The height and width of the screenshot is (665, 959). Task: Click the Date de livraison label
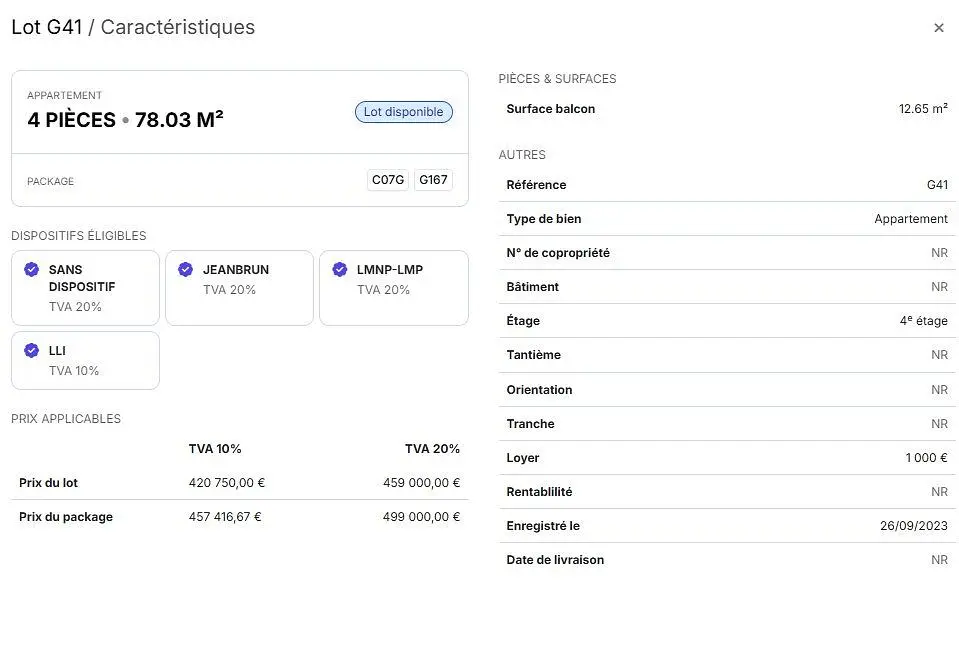(555, 560)
